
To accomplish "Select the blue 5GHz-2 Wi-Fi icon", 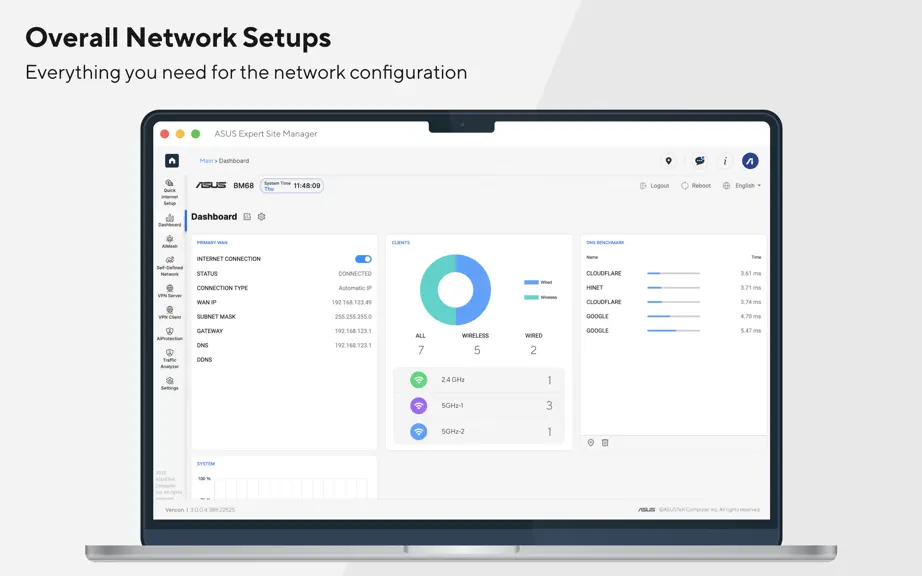I will point(419,431).
